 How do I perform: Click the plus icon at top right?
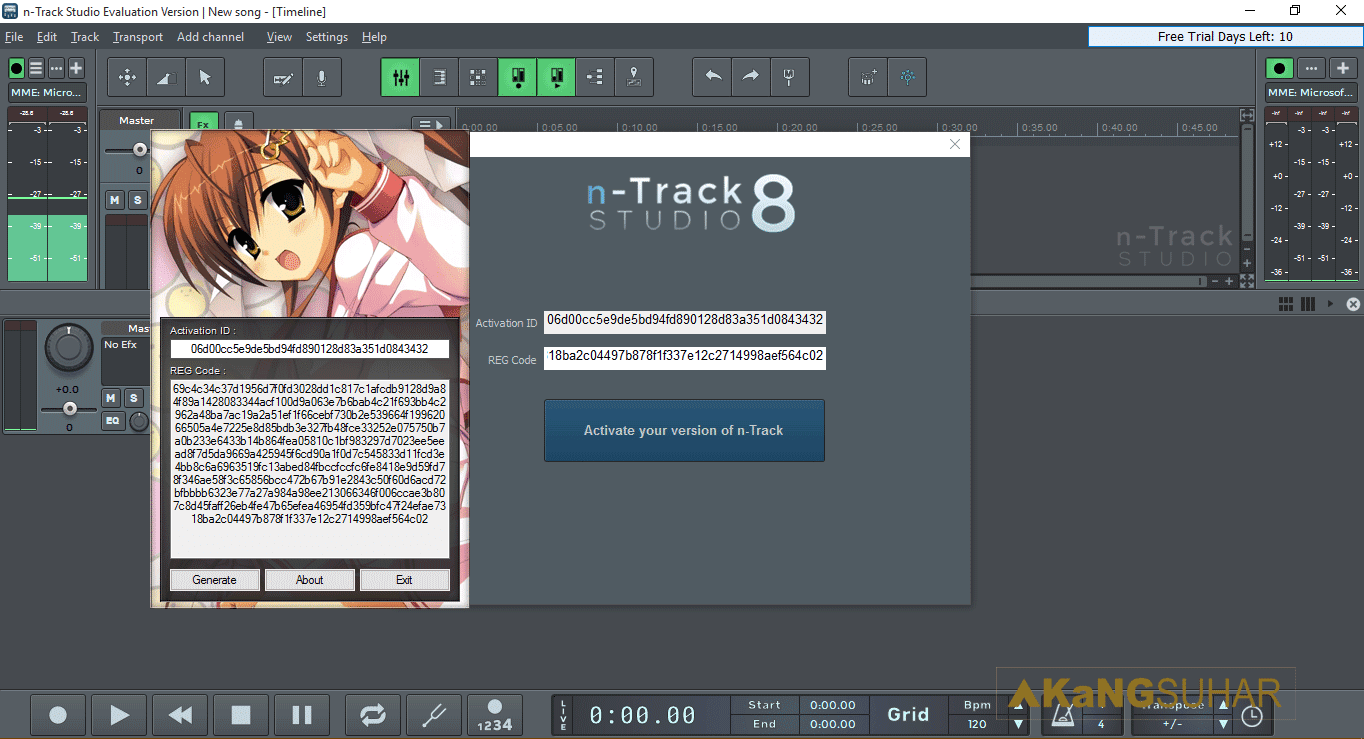coord(1343,69)
